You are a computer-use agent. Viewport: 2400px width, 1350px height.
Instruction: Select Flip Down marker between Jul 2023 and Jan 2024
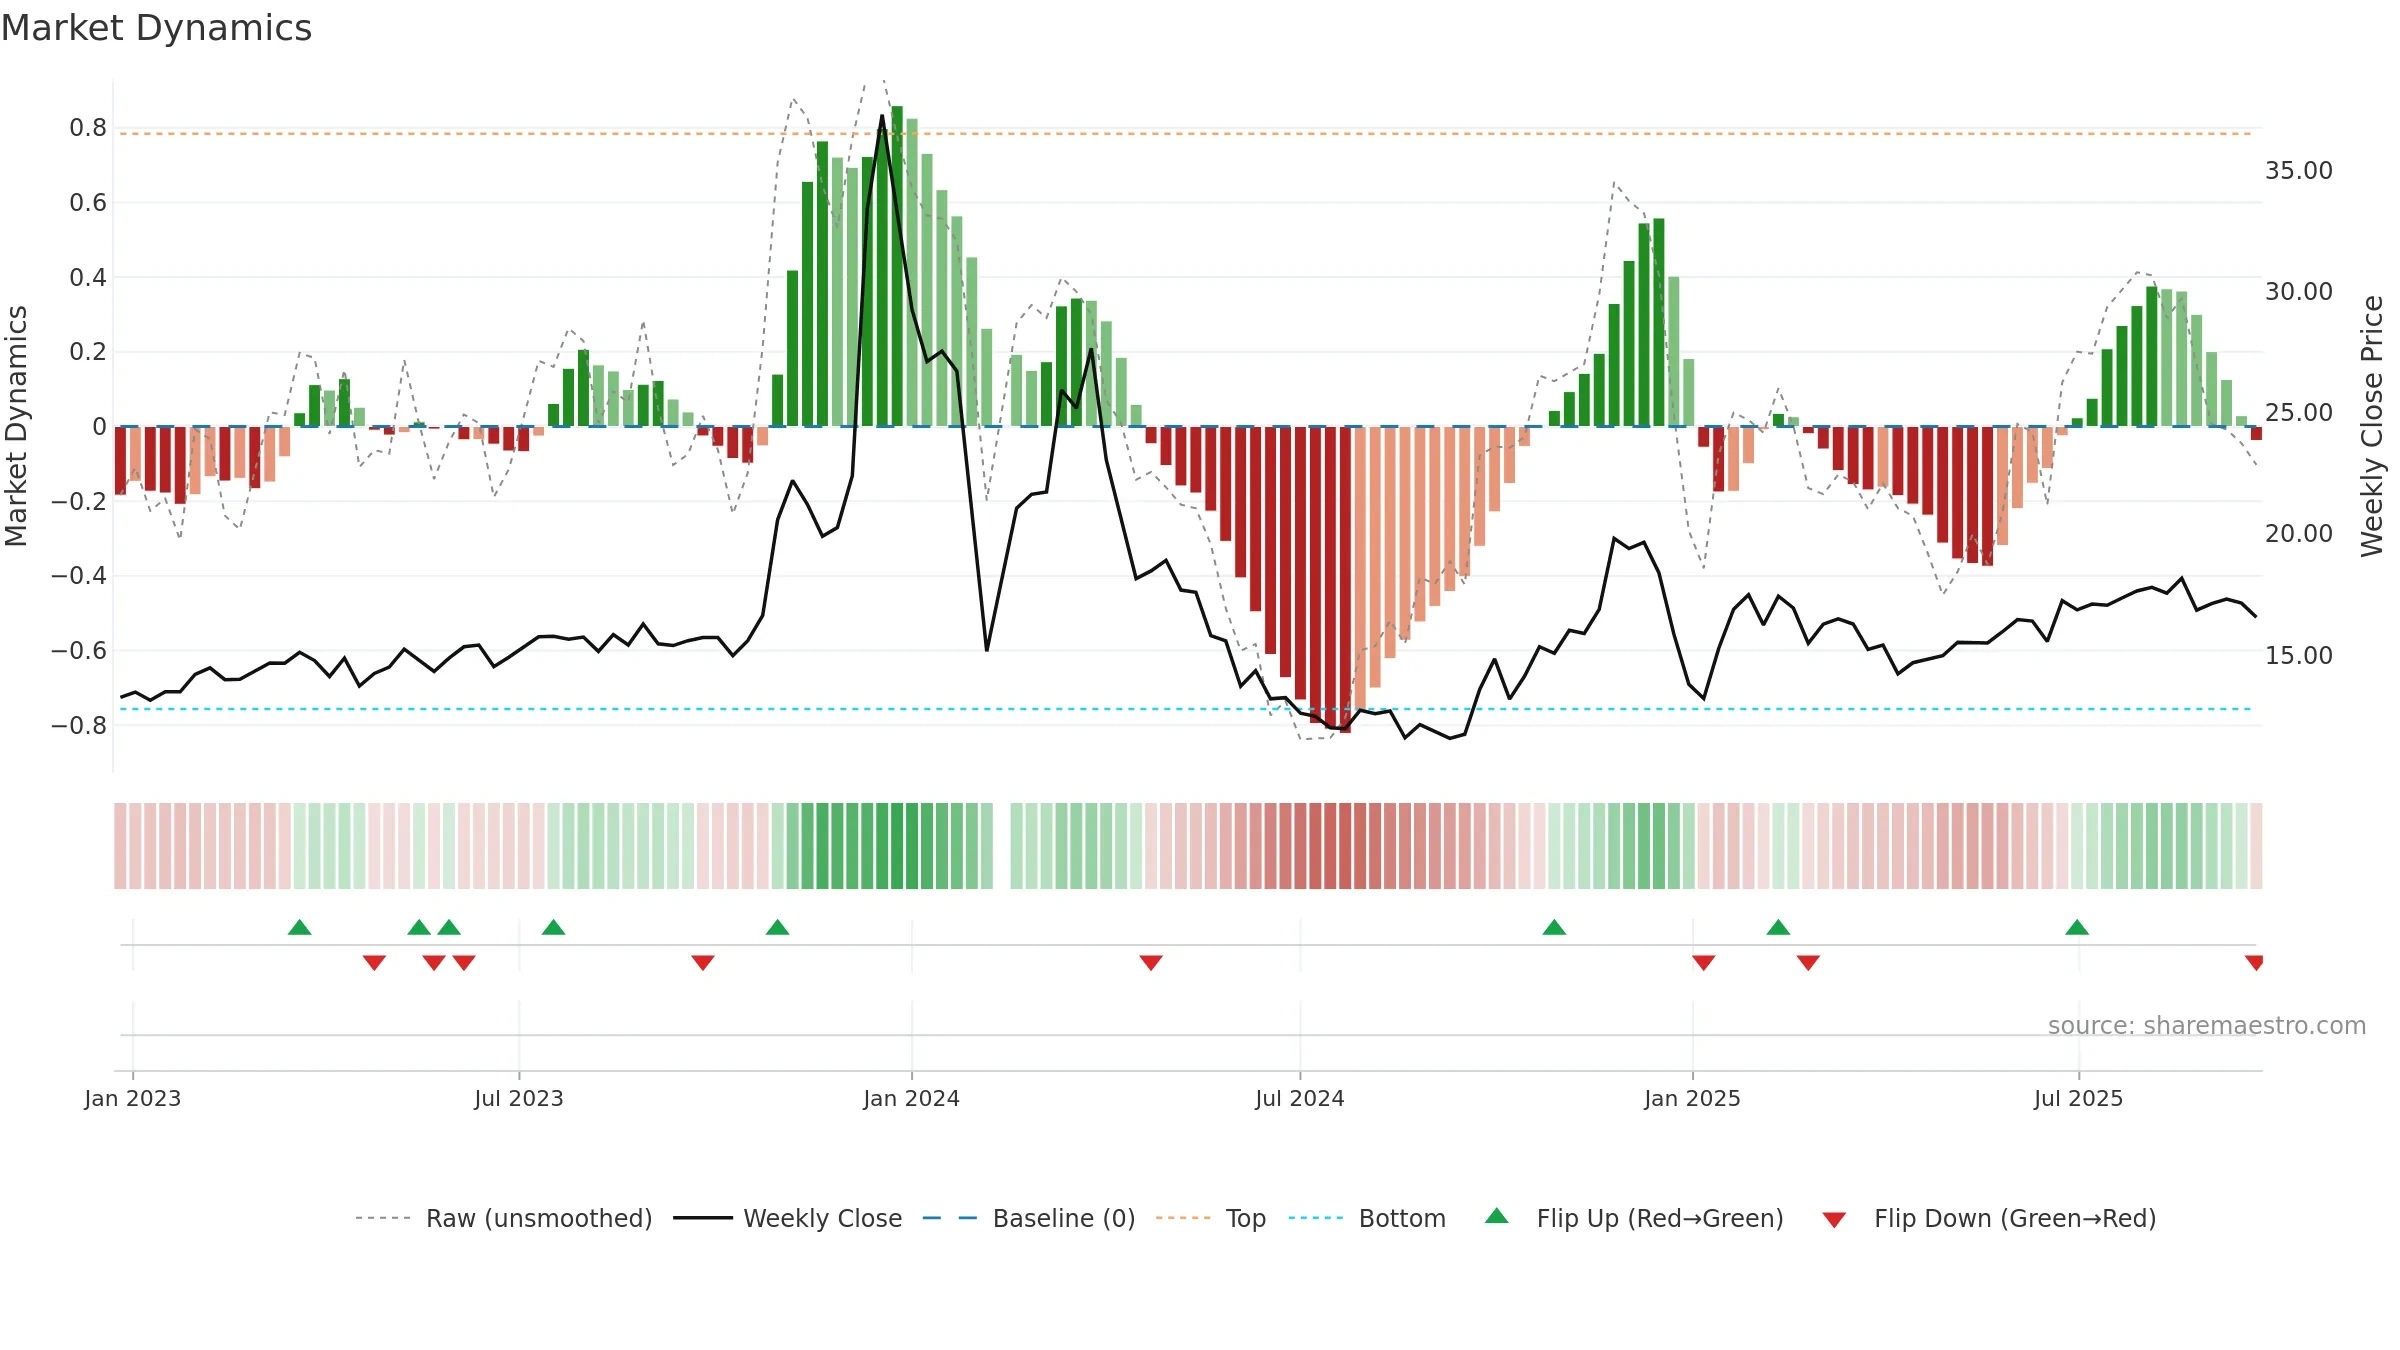(x=703, y=963)
